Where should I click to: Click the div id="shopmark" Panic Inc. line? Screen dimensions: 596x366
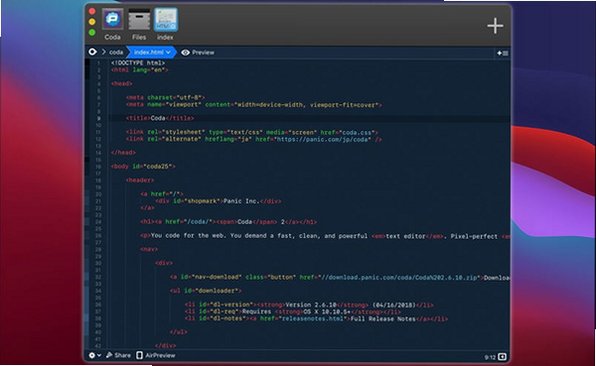click(219, 201)
